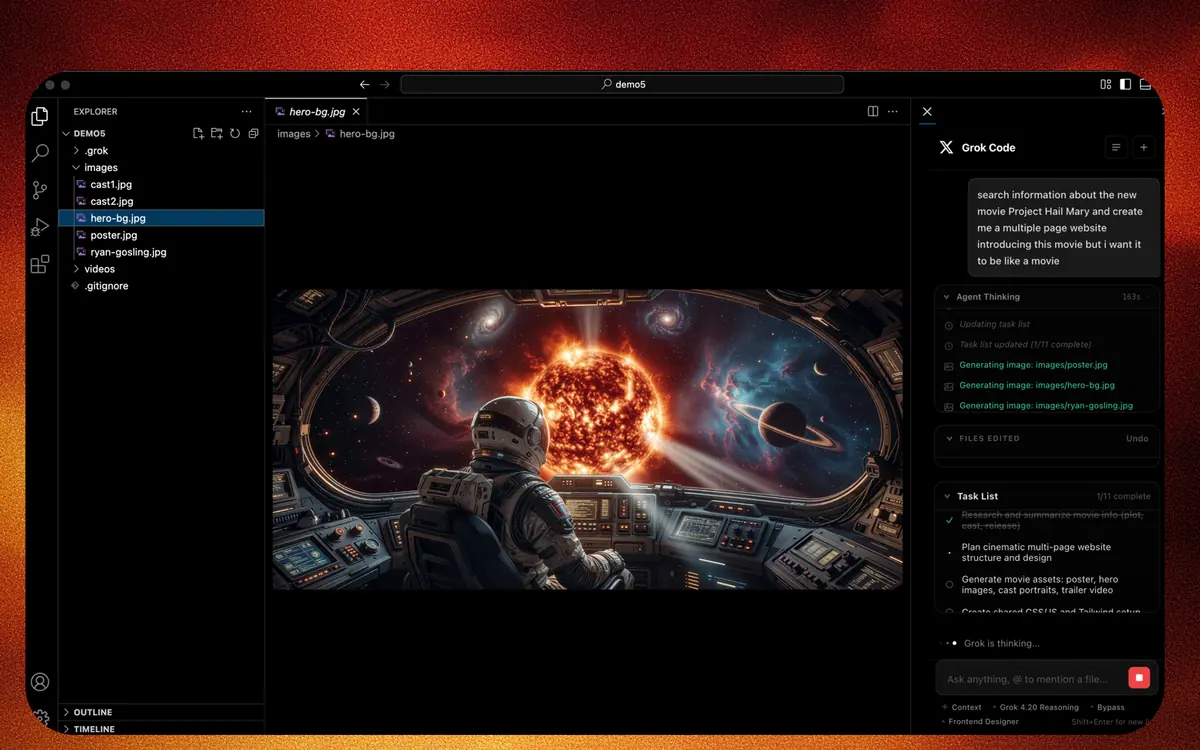The image size is (1200, 750).
Task: Click the Generate movie assets task circle
Action: (949, 585)
